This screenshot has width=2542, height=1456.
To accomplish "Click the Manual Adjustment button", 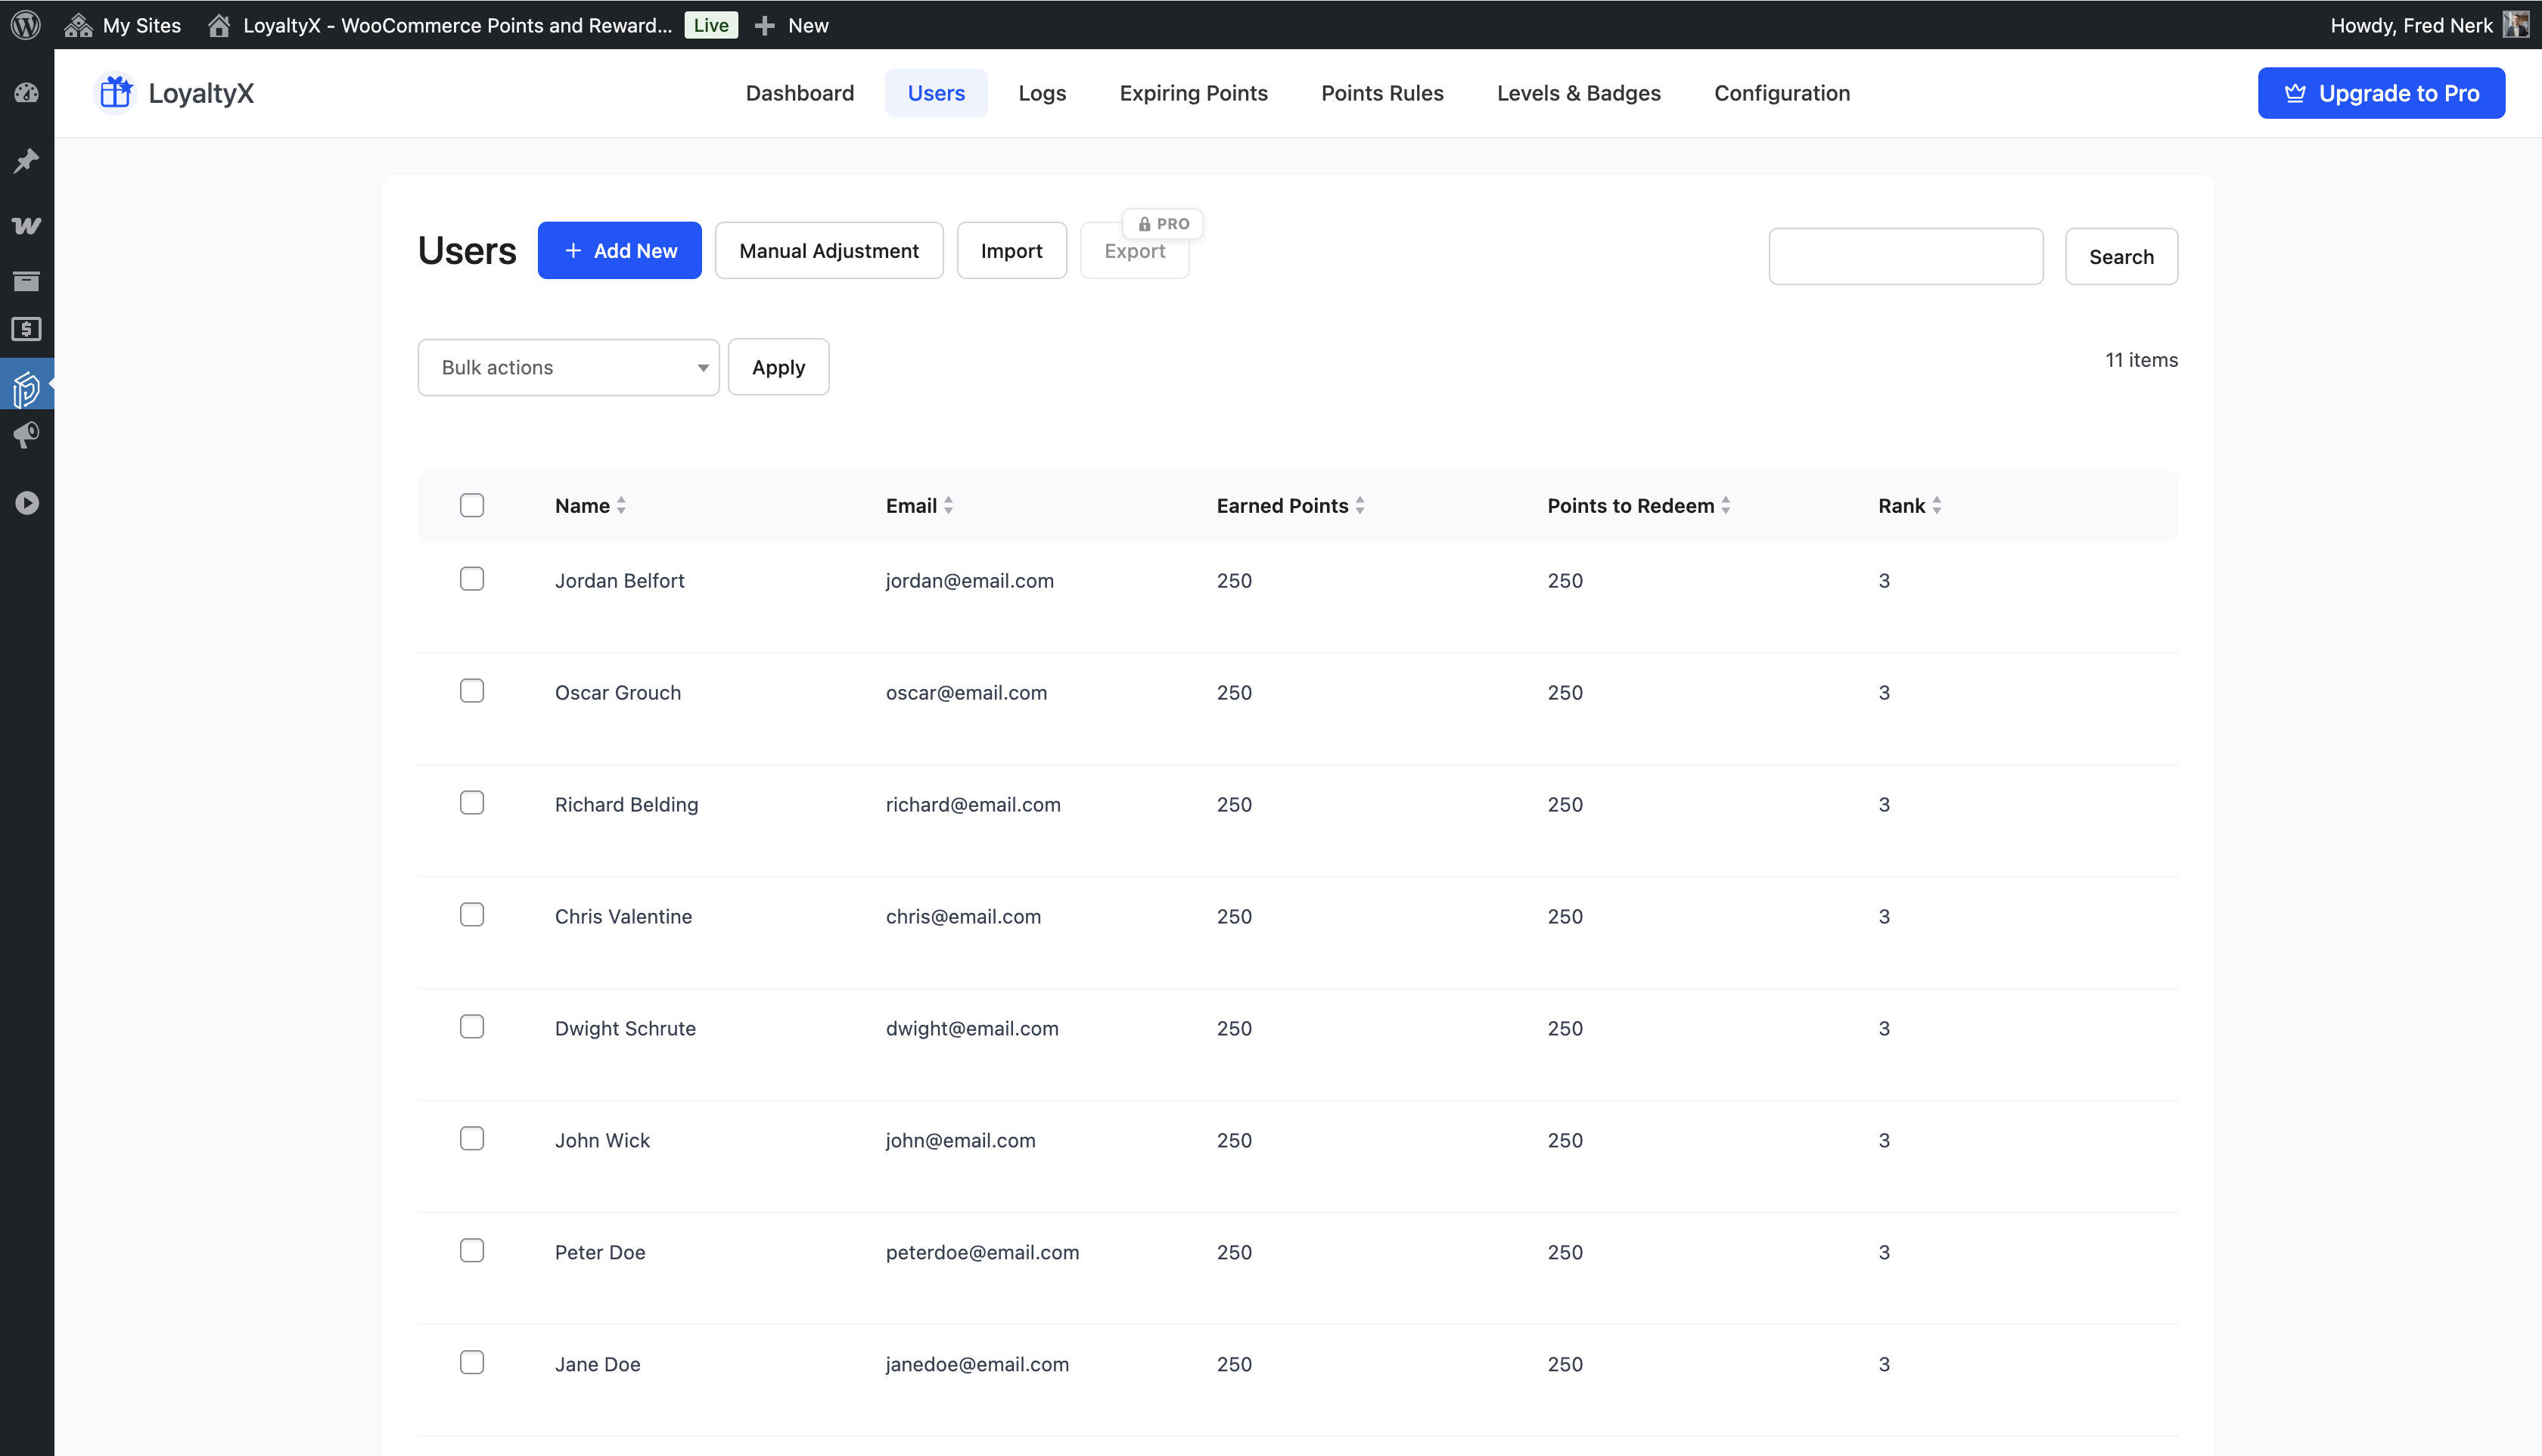I will (828, 251).
